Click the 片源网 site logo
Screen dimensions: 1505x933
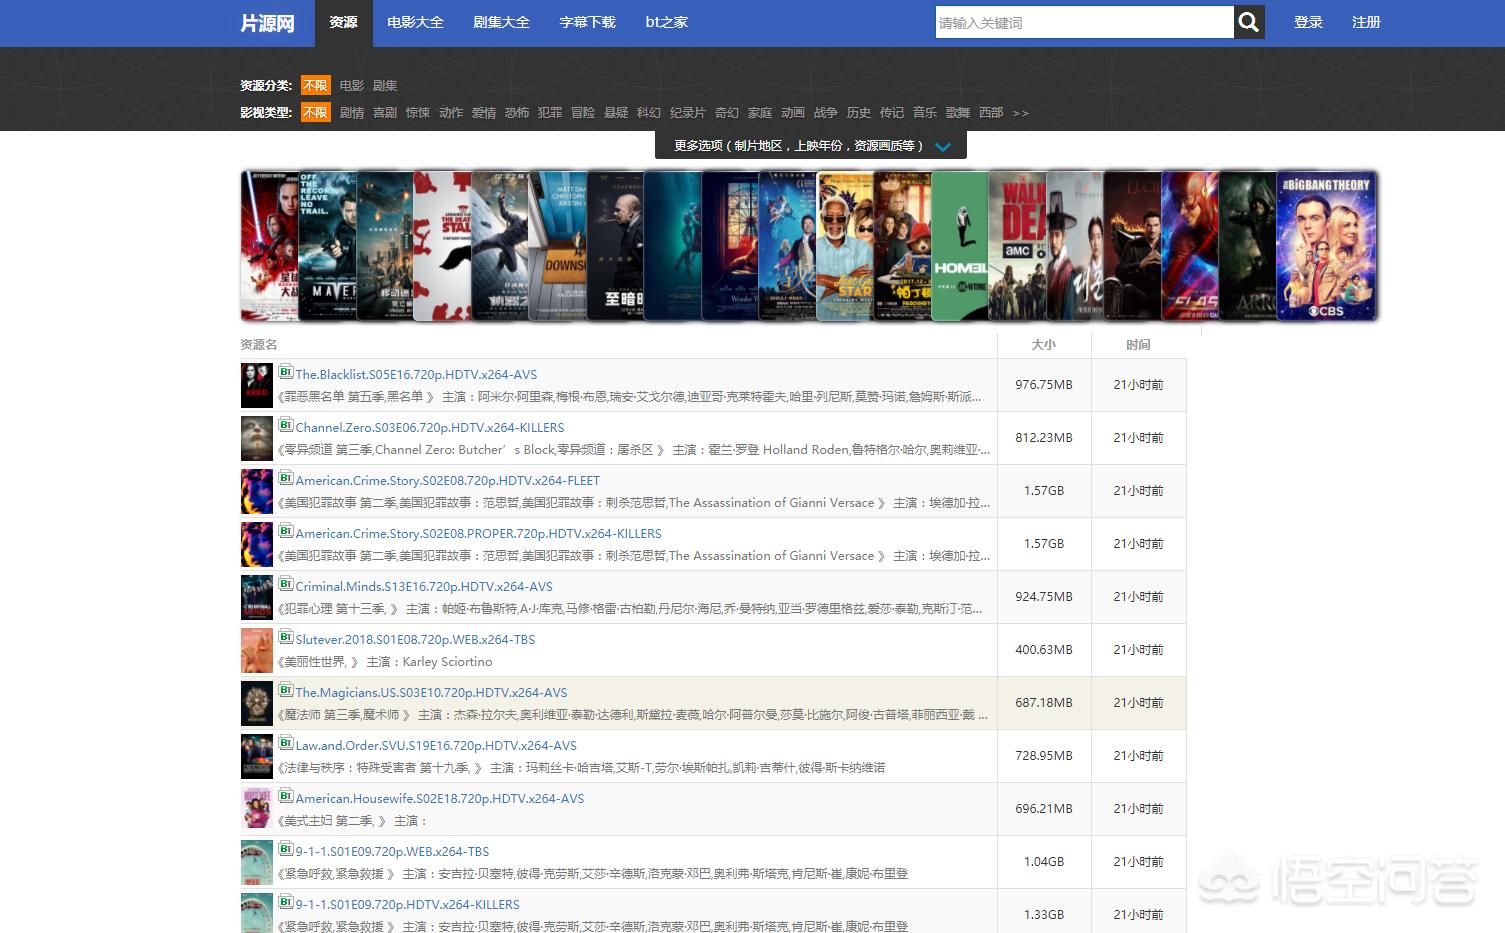(267, 22)
